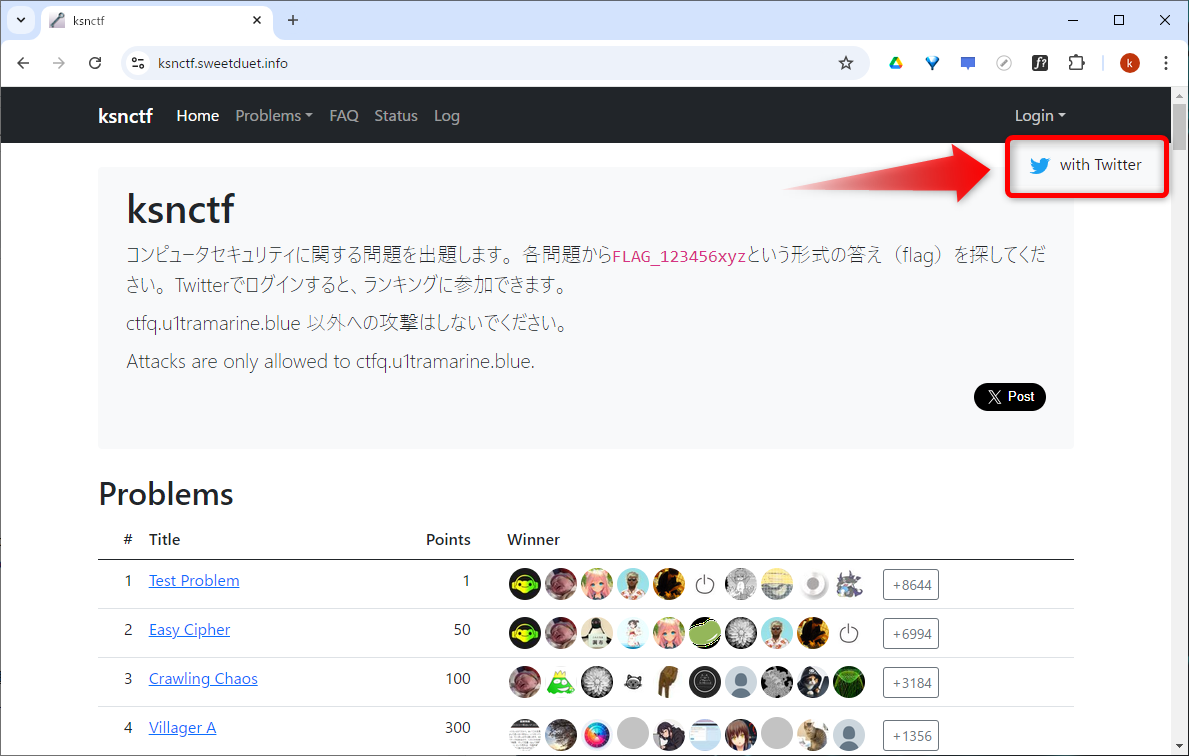The image size is (1189, 756).
Task: Open the Problems dropdown in the navbar
Action: point(273,115)
